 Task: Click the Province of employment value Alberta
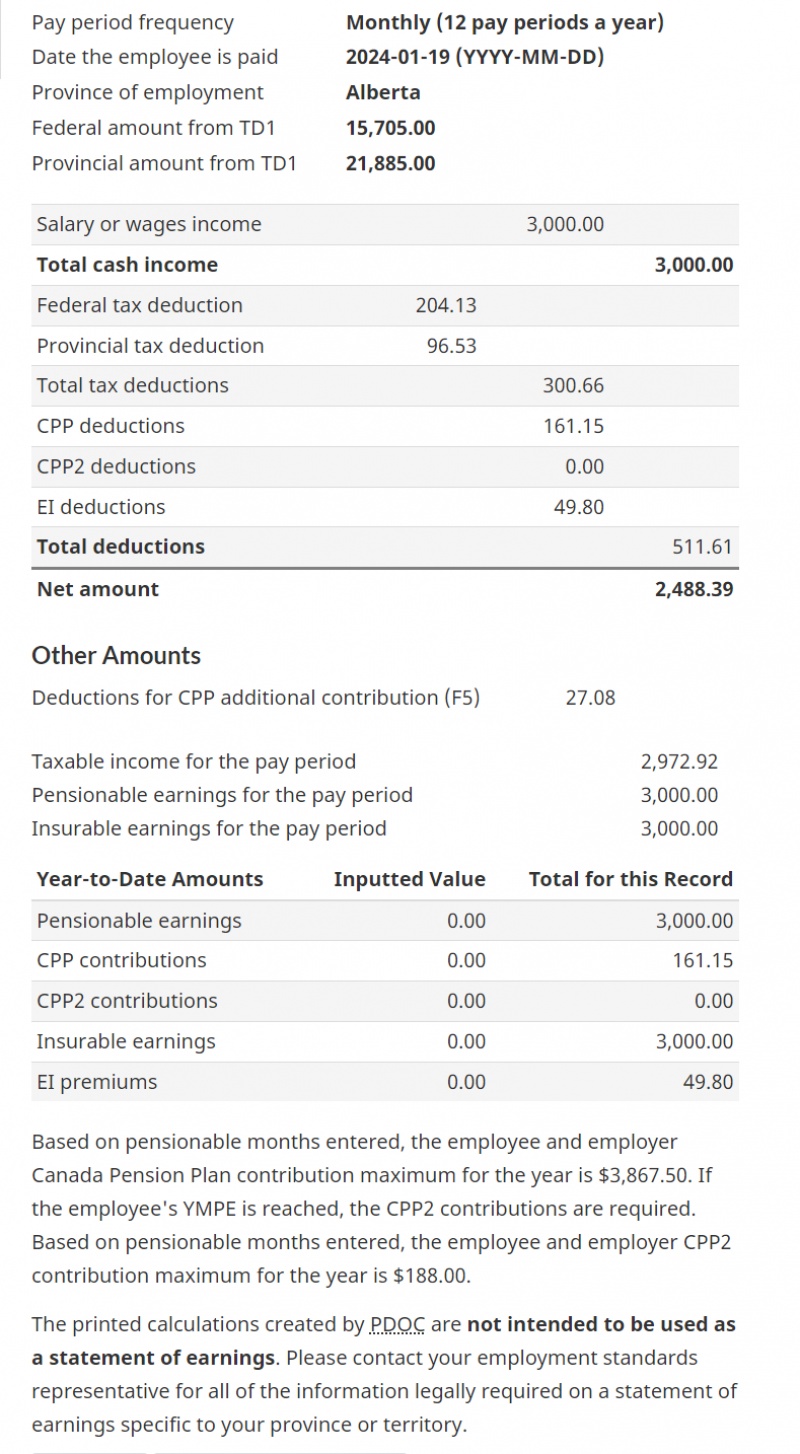coord(383,93)
